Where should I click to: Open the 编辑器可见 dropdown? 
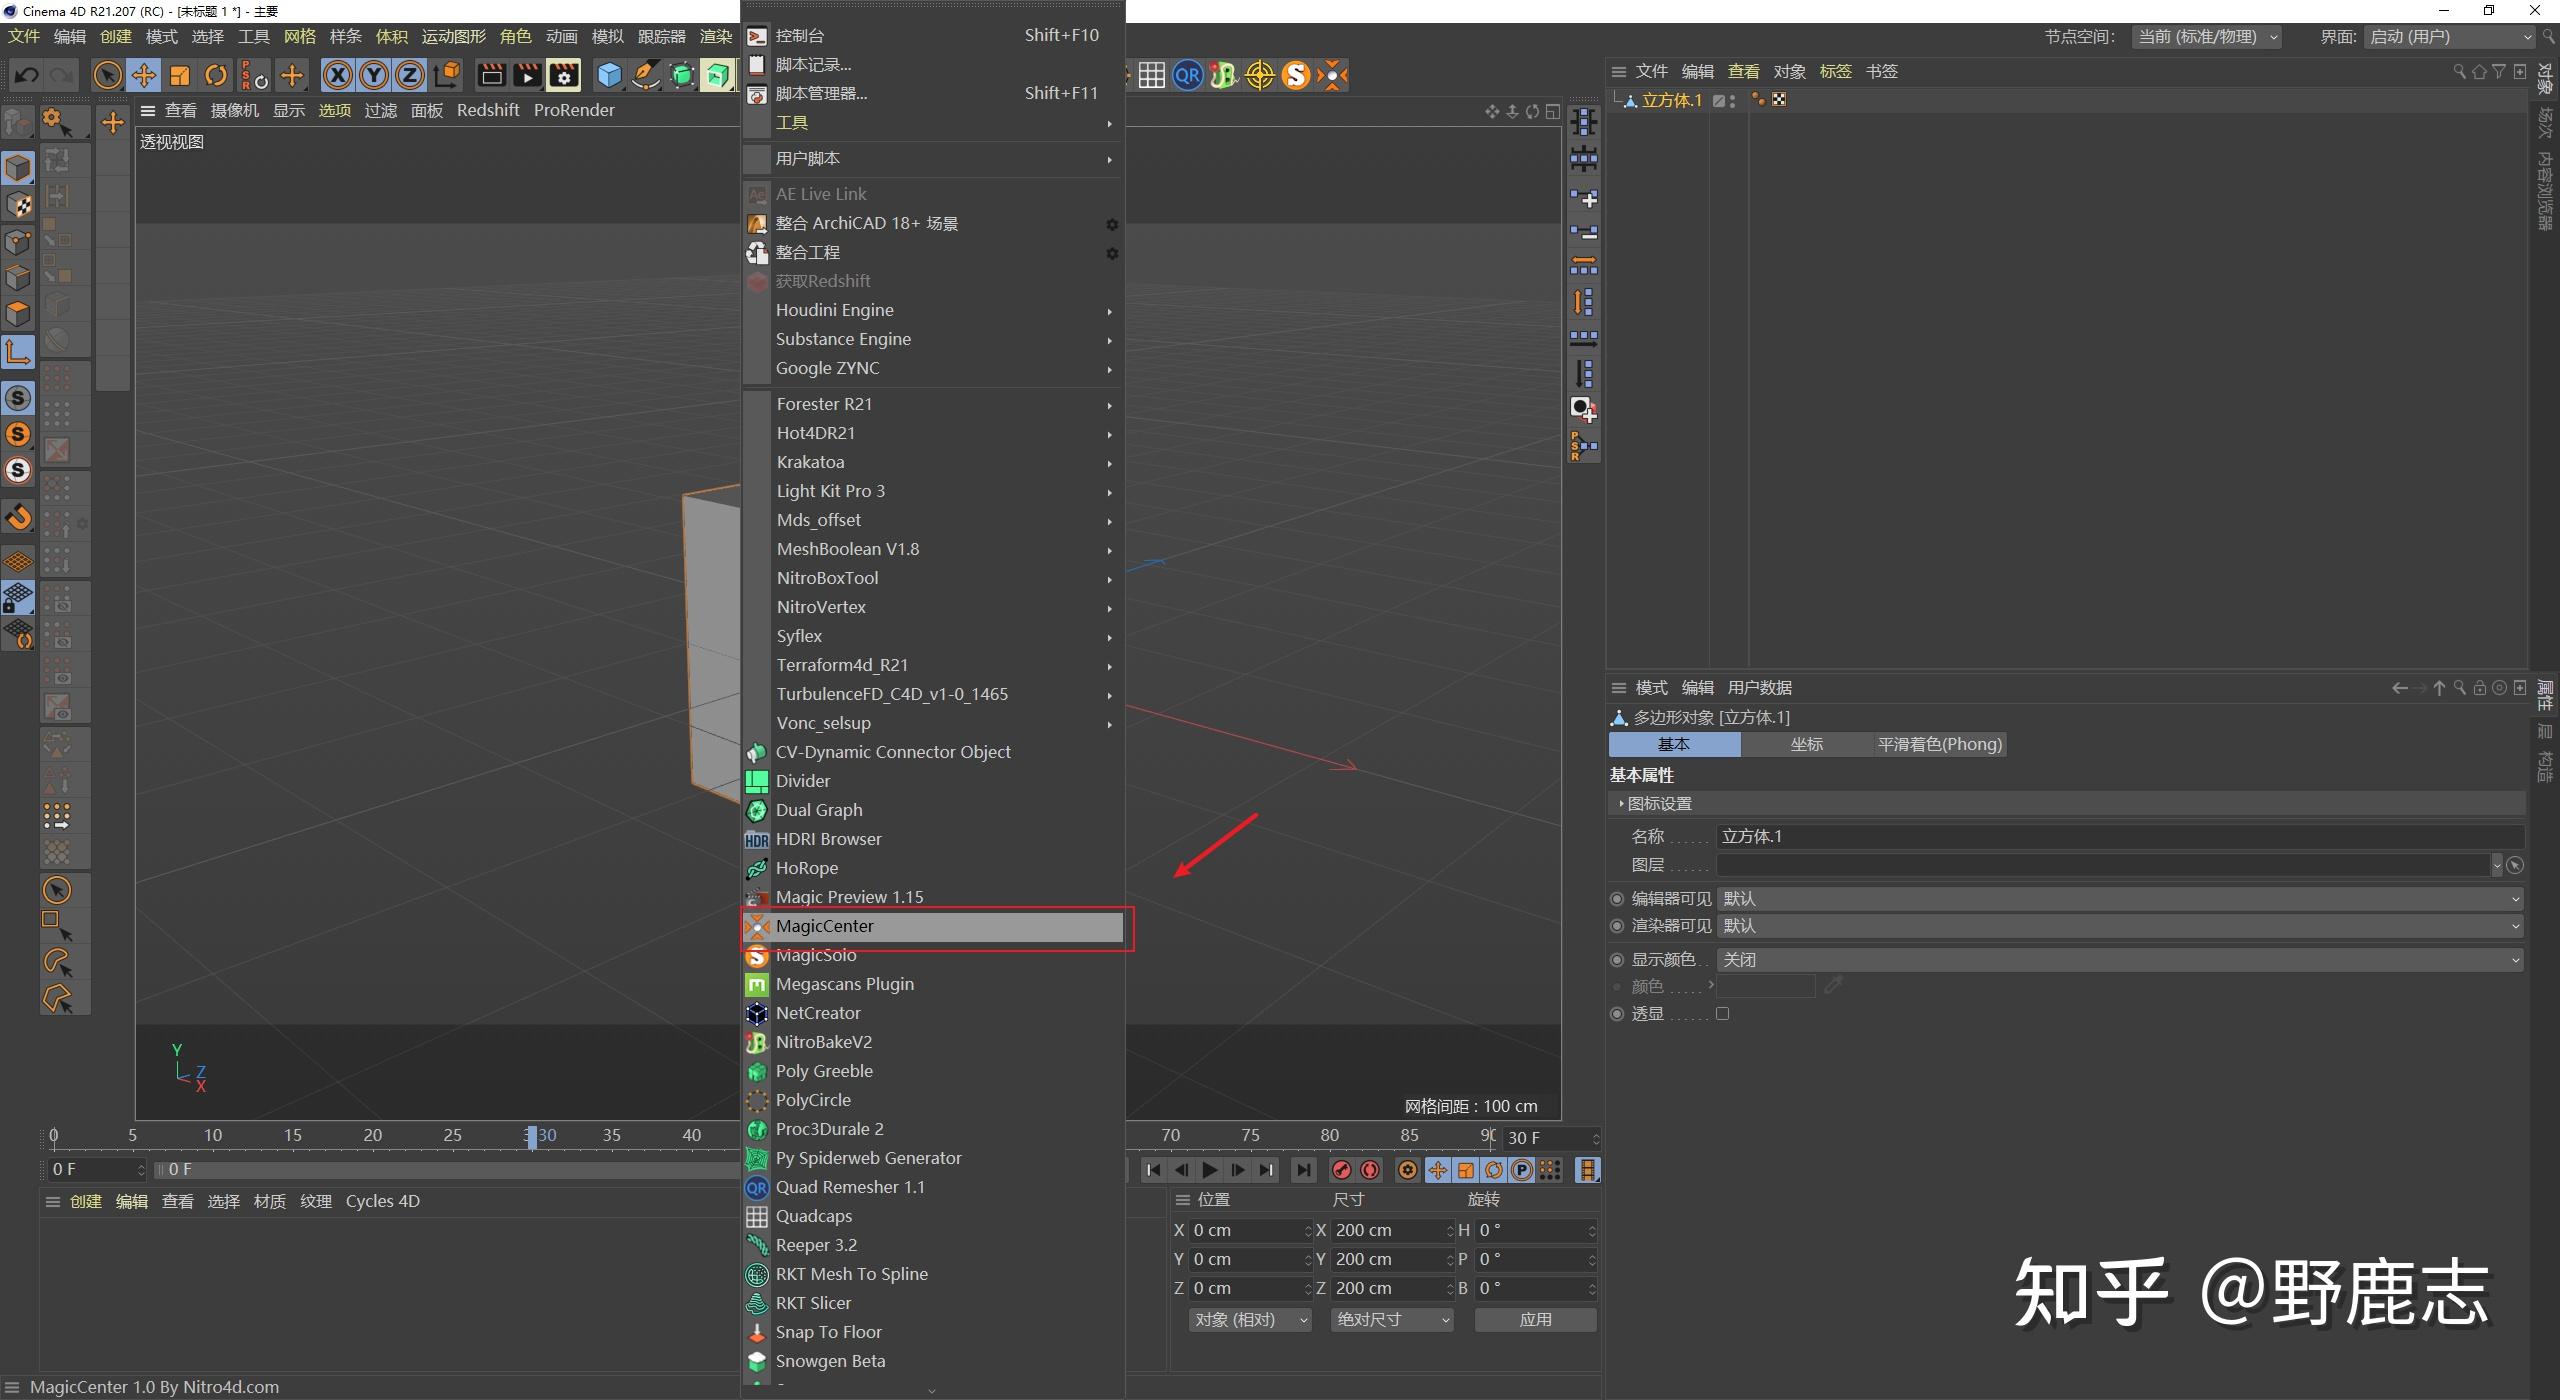2119,899
